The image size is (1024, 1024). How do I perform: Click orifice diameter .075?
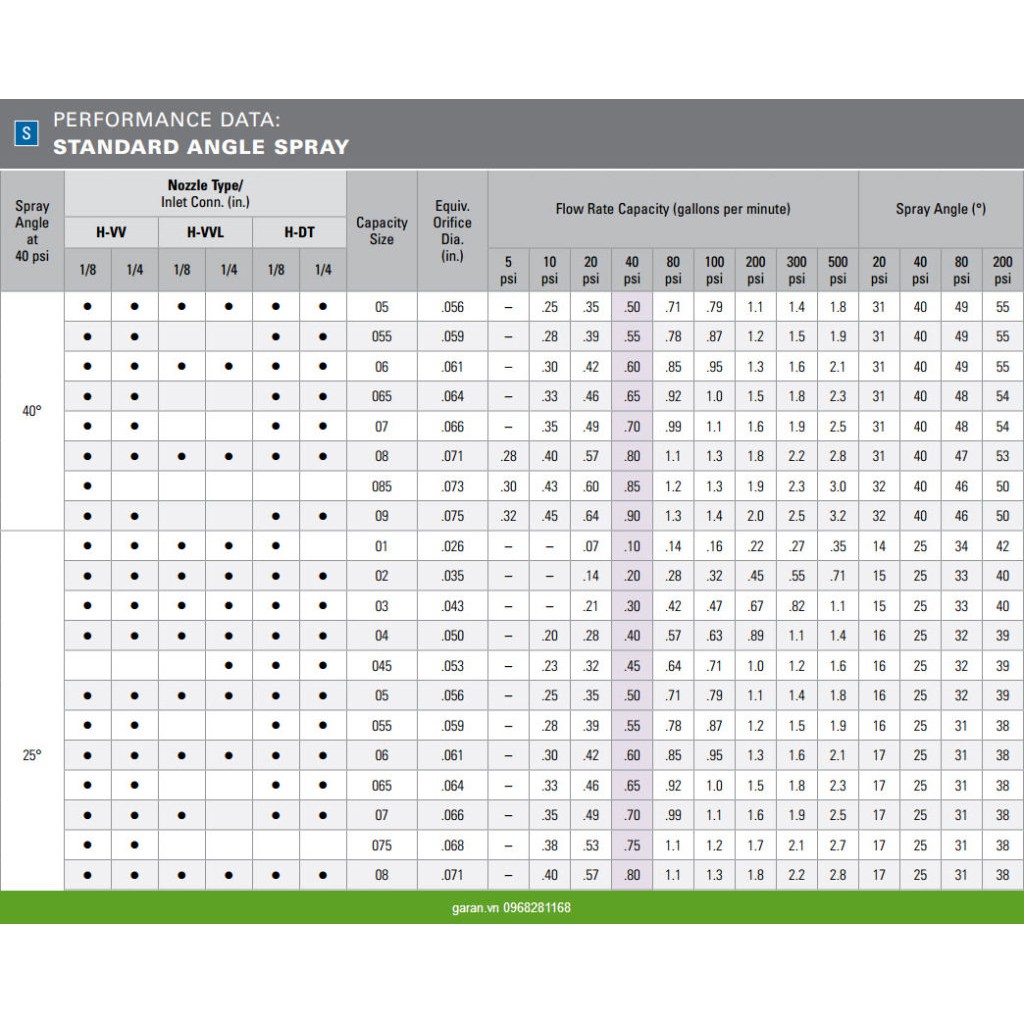(x=452, y=516)
